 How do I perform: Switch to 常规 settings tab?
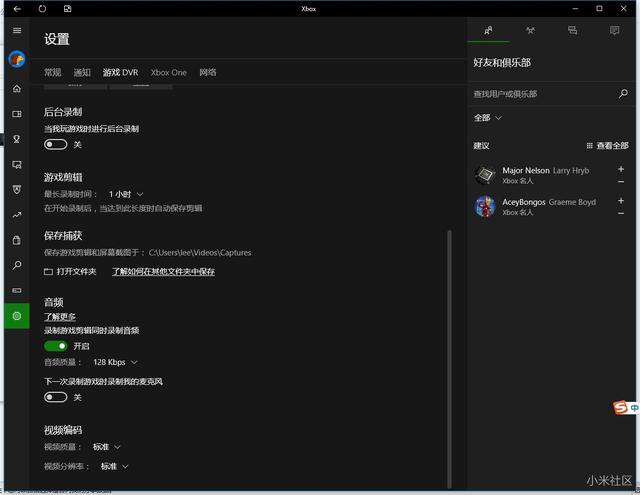click(53, 72)
